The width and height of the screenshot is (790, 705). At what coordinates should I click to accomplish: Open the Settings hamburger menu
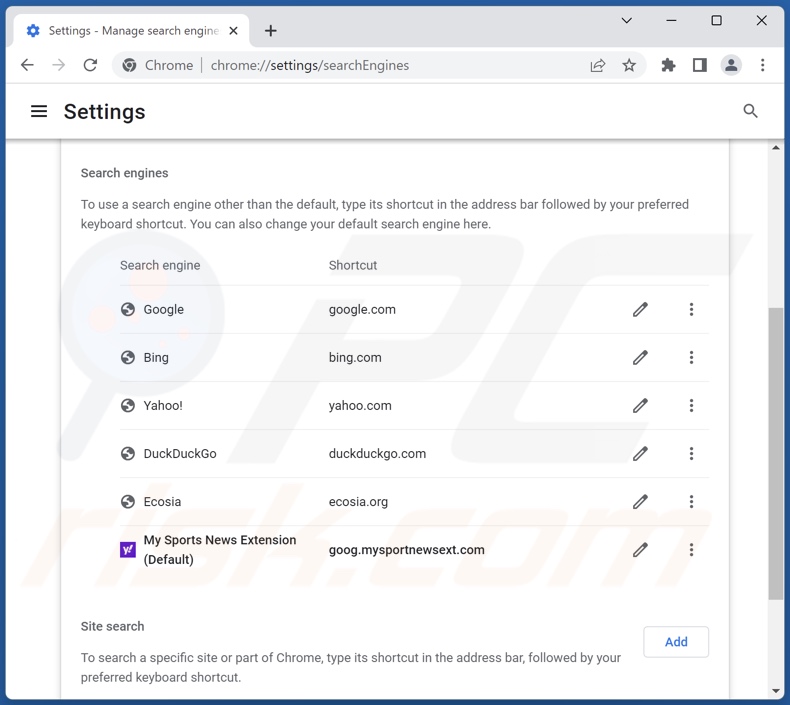coord(39,111)
